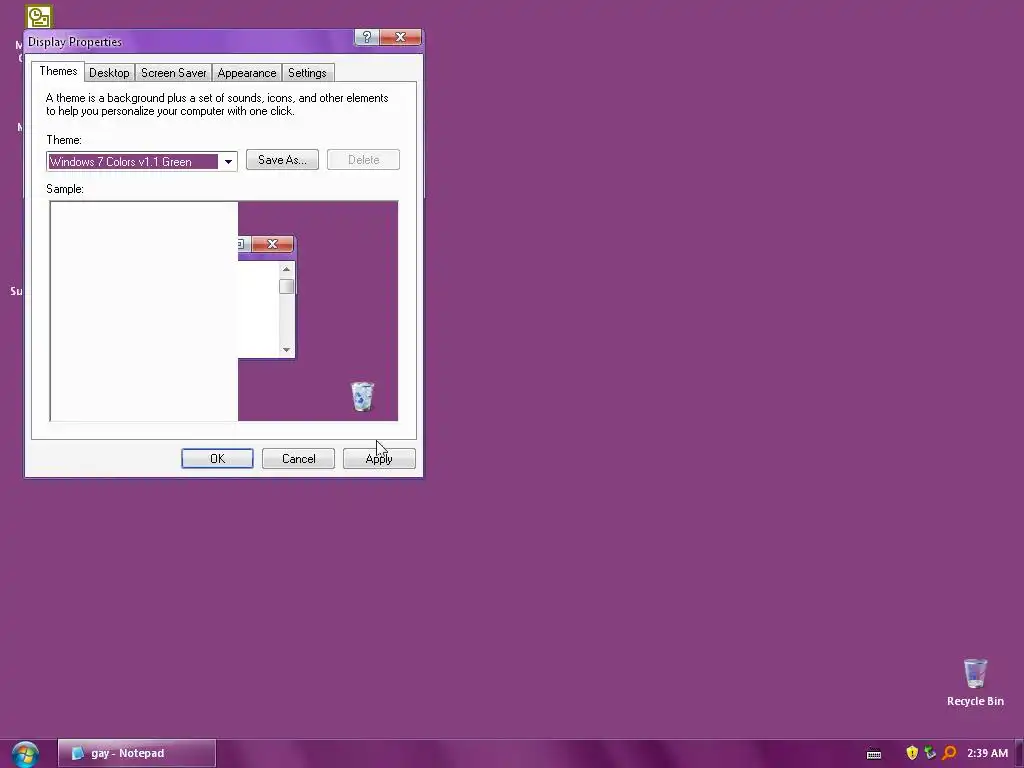This screenshot has height=768, width=1024.
Task: Go to the Appearance tab
Action: coord(247,72)
